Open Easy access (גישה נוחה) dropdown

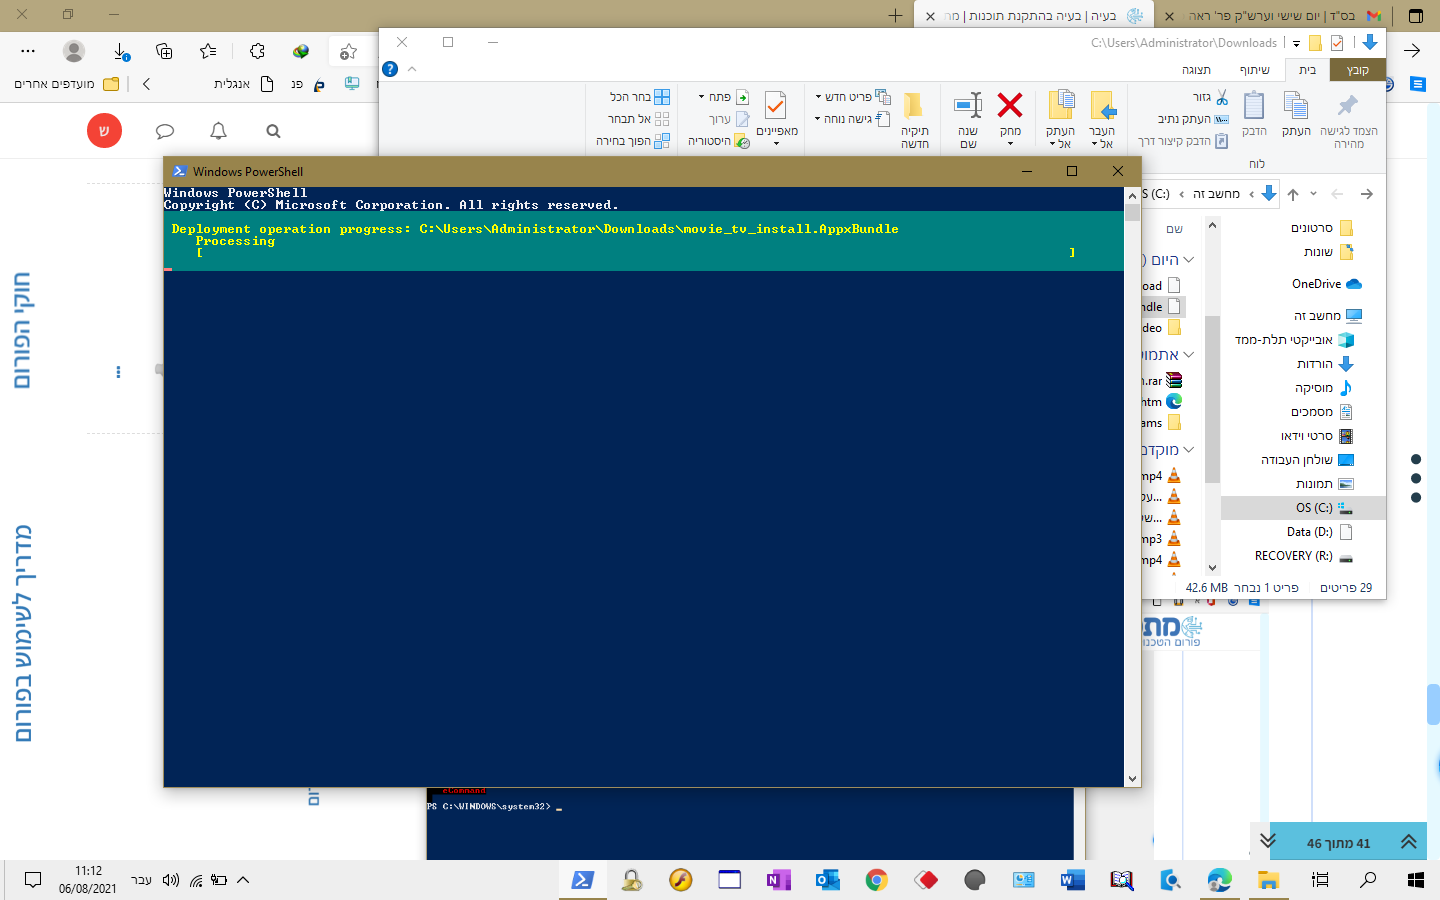click(x=852, y=119)
